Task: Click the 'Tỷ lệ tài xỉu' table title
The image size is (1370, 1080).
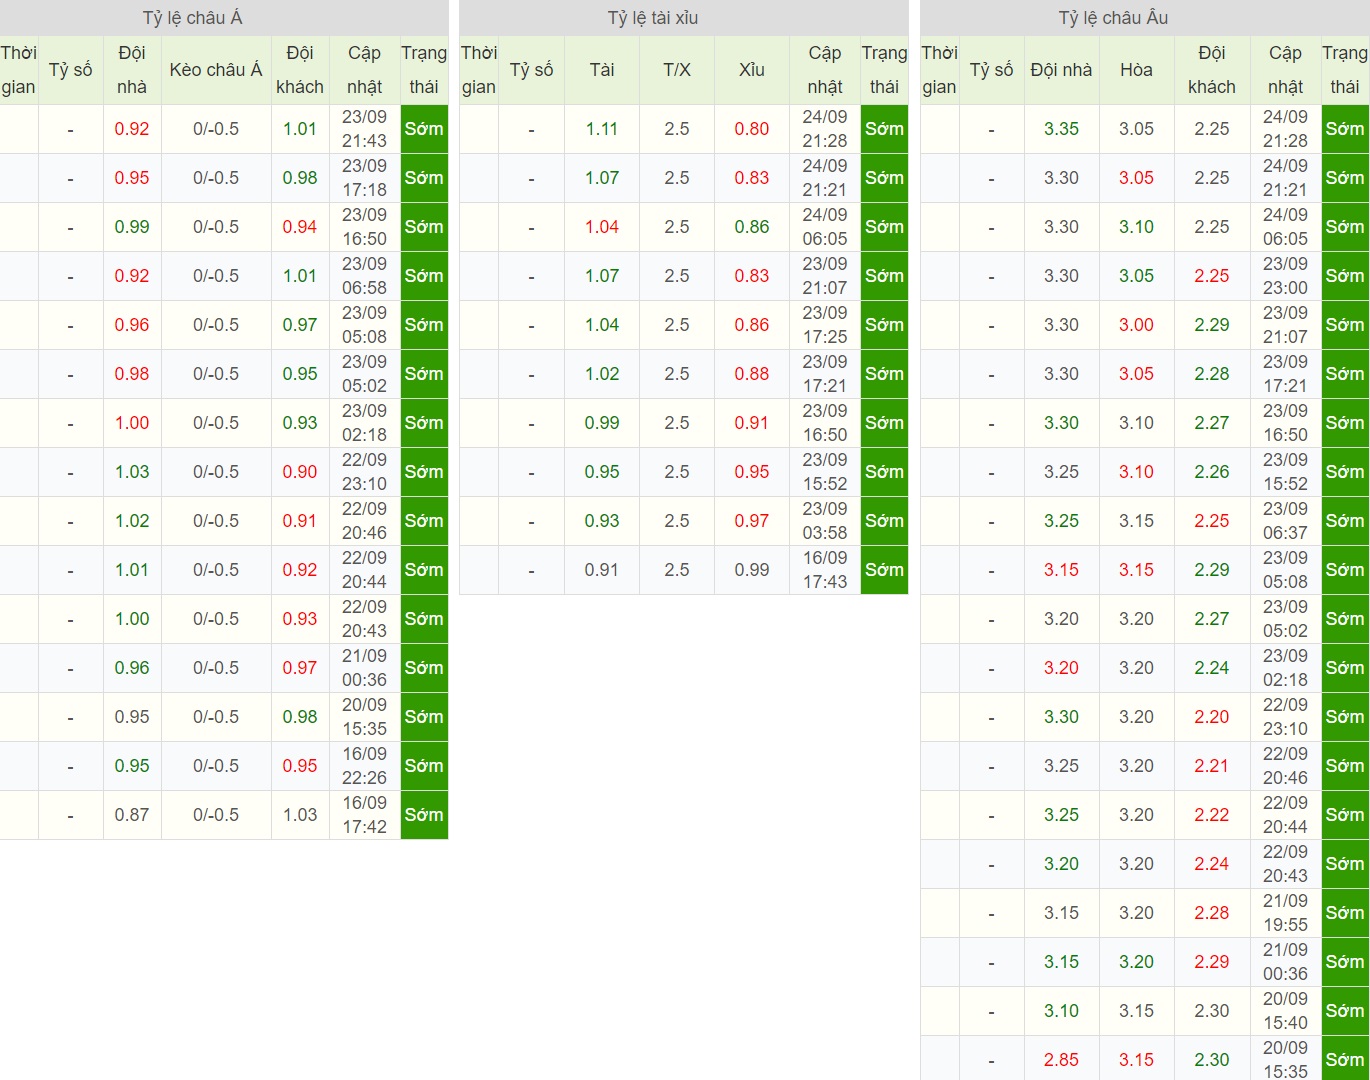Action: pos(653,18)
